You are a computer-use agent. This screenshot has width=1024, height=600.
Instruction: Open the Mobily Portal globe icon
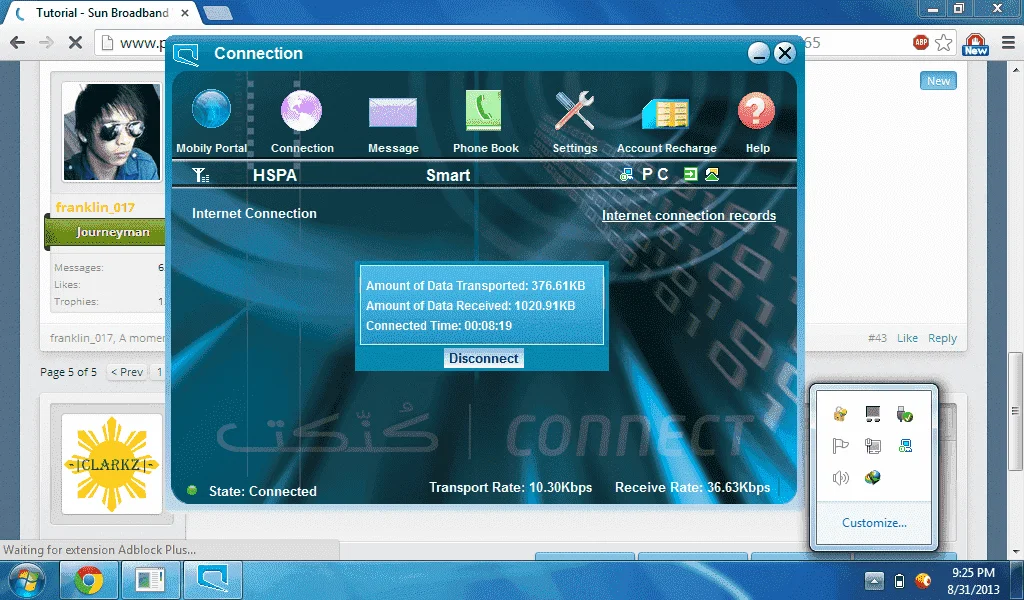click(x=211, y=109)
